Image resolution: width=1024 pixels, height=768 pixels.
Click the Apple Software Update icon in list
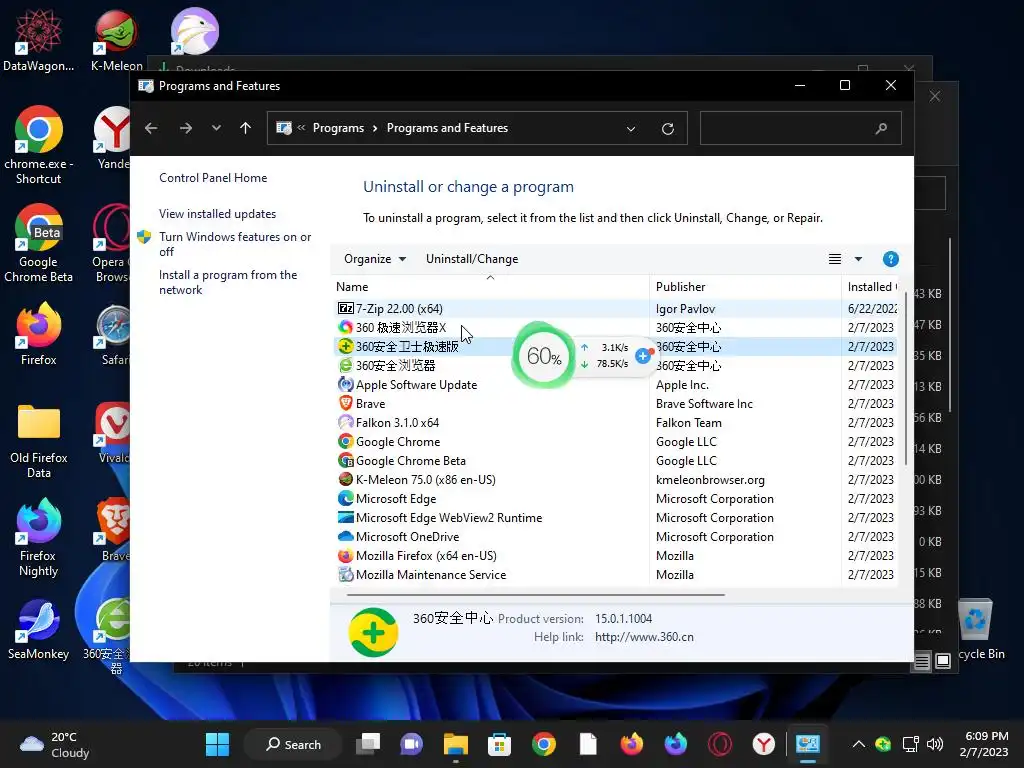(x=345, y=385)
